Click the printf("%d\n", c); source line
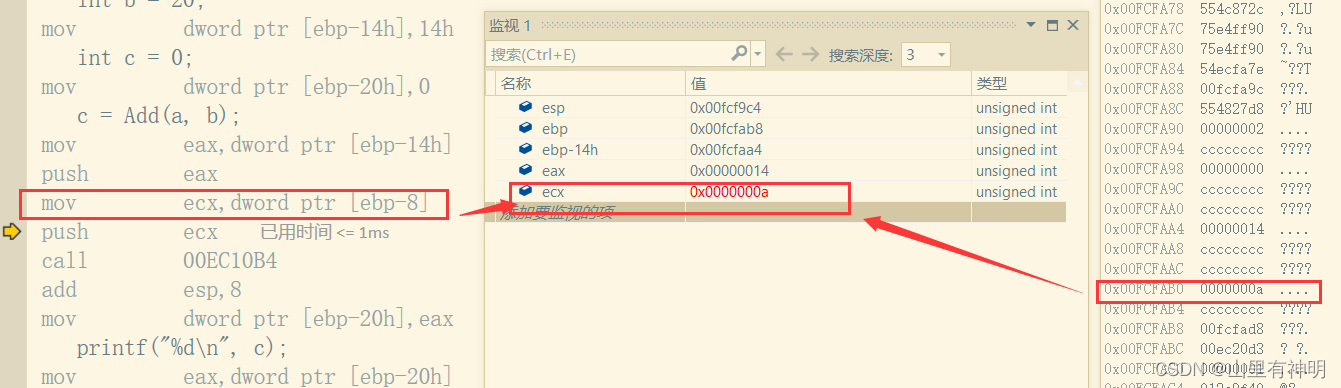 (182, 348)
